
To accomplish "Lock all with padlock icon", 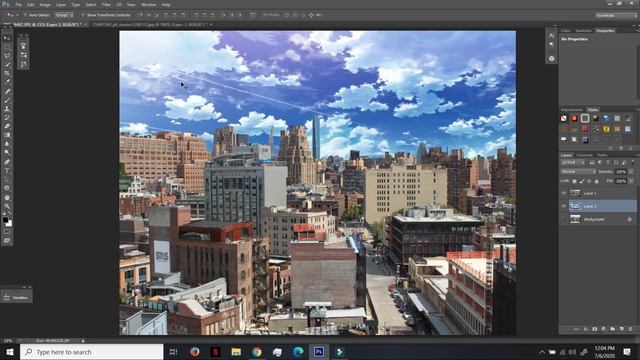I will point(597,181).
